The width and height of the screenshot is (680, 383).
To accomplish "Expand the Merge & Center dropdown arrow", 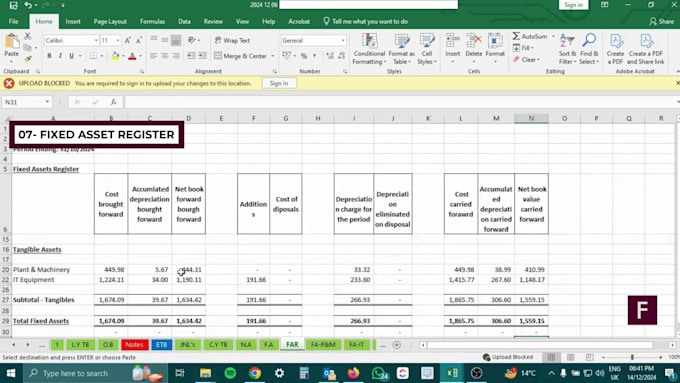I will [273, 56].
